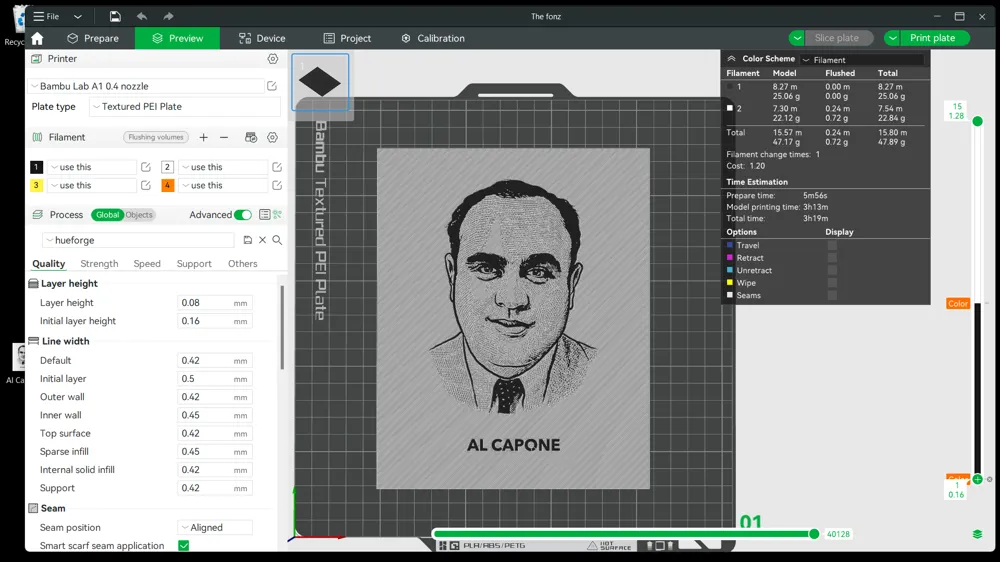Edit the Bambu Lab A1 printer preset

tap(272, 86)
